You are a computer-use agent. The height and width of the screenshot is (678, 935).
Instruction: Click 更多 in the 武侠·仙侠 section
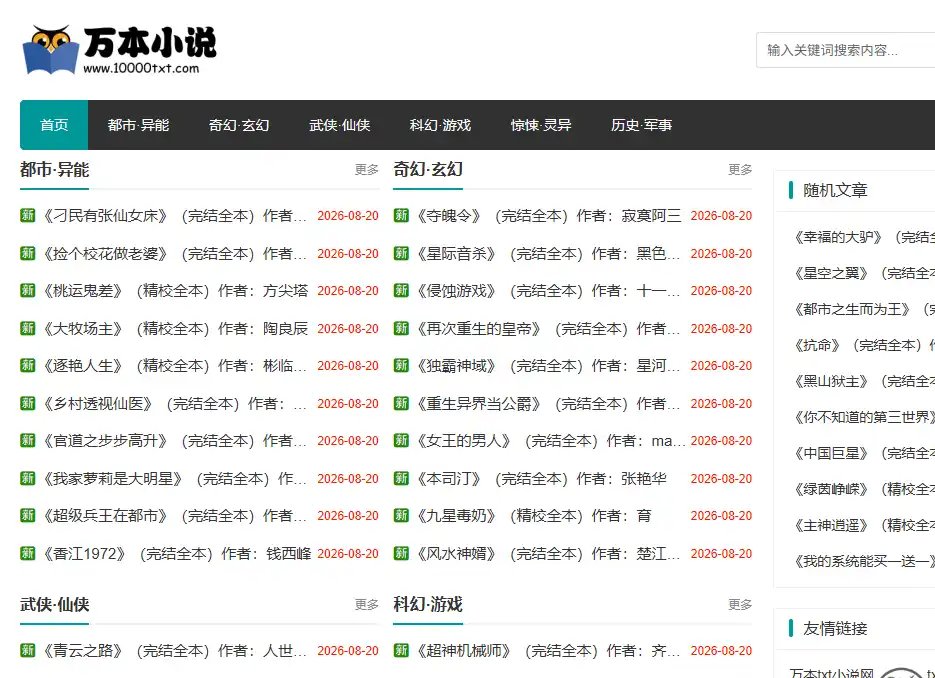(x=367, y=605)
